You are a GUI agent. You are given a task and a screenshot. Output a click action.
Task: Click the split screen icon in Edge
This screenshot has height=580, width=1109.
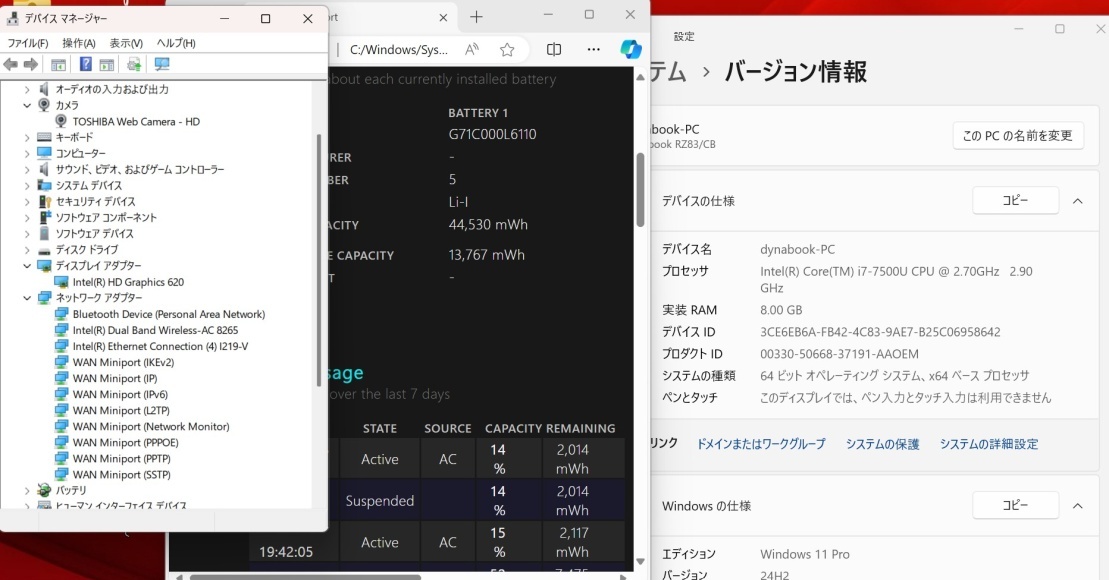pyautogui.click(x=553, y=49)
